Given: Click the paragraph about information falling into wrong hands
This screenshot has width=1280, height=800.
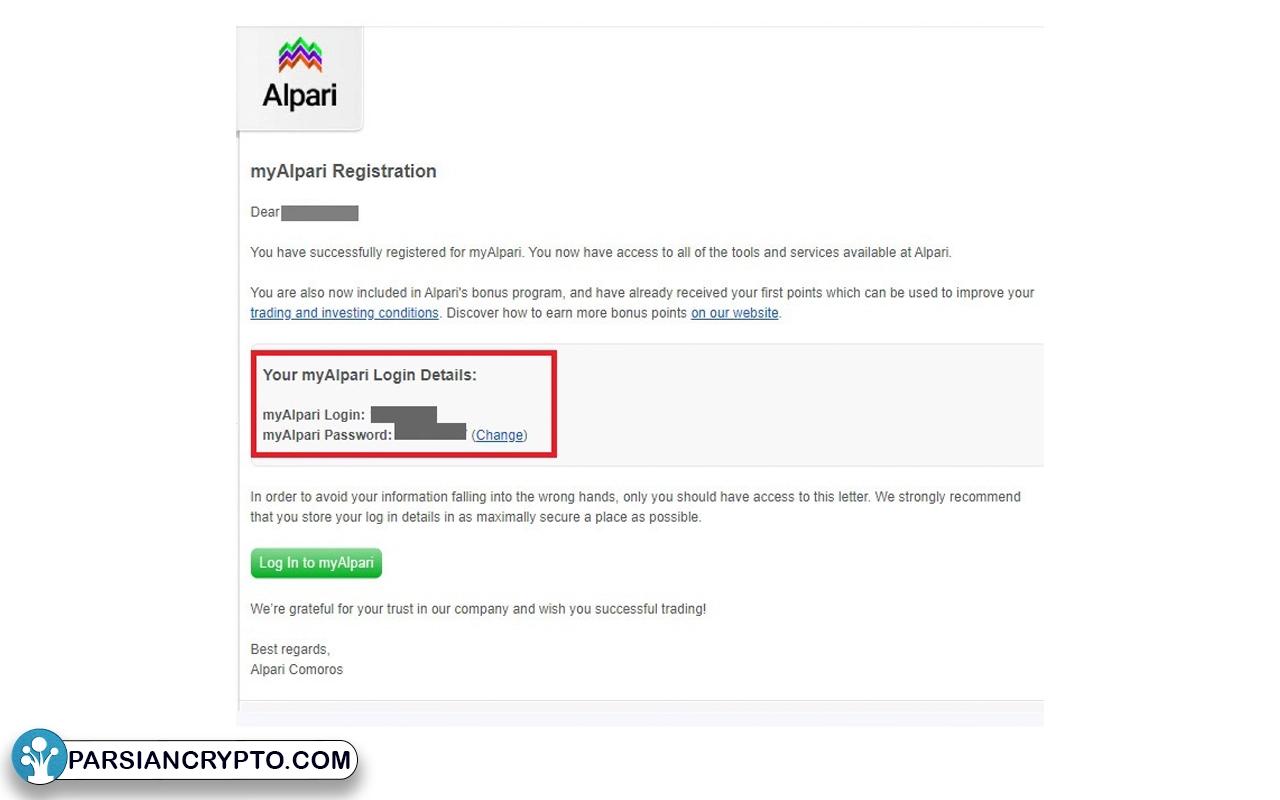Looking at the screenshot, I should [635, 507].
